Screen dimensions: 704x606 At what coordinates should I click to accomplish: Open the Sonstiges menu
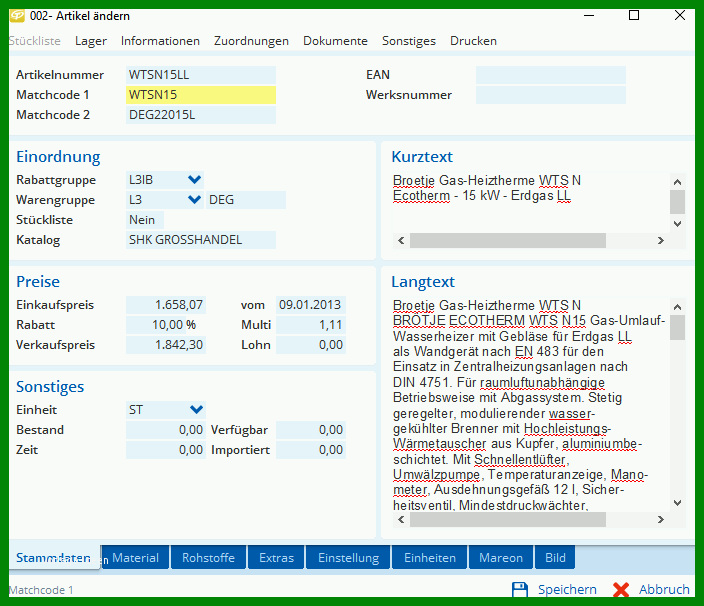(409, 41)
